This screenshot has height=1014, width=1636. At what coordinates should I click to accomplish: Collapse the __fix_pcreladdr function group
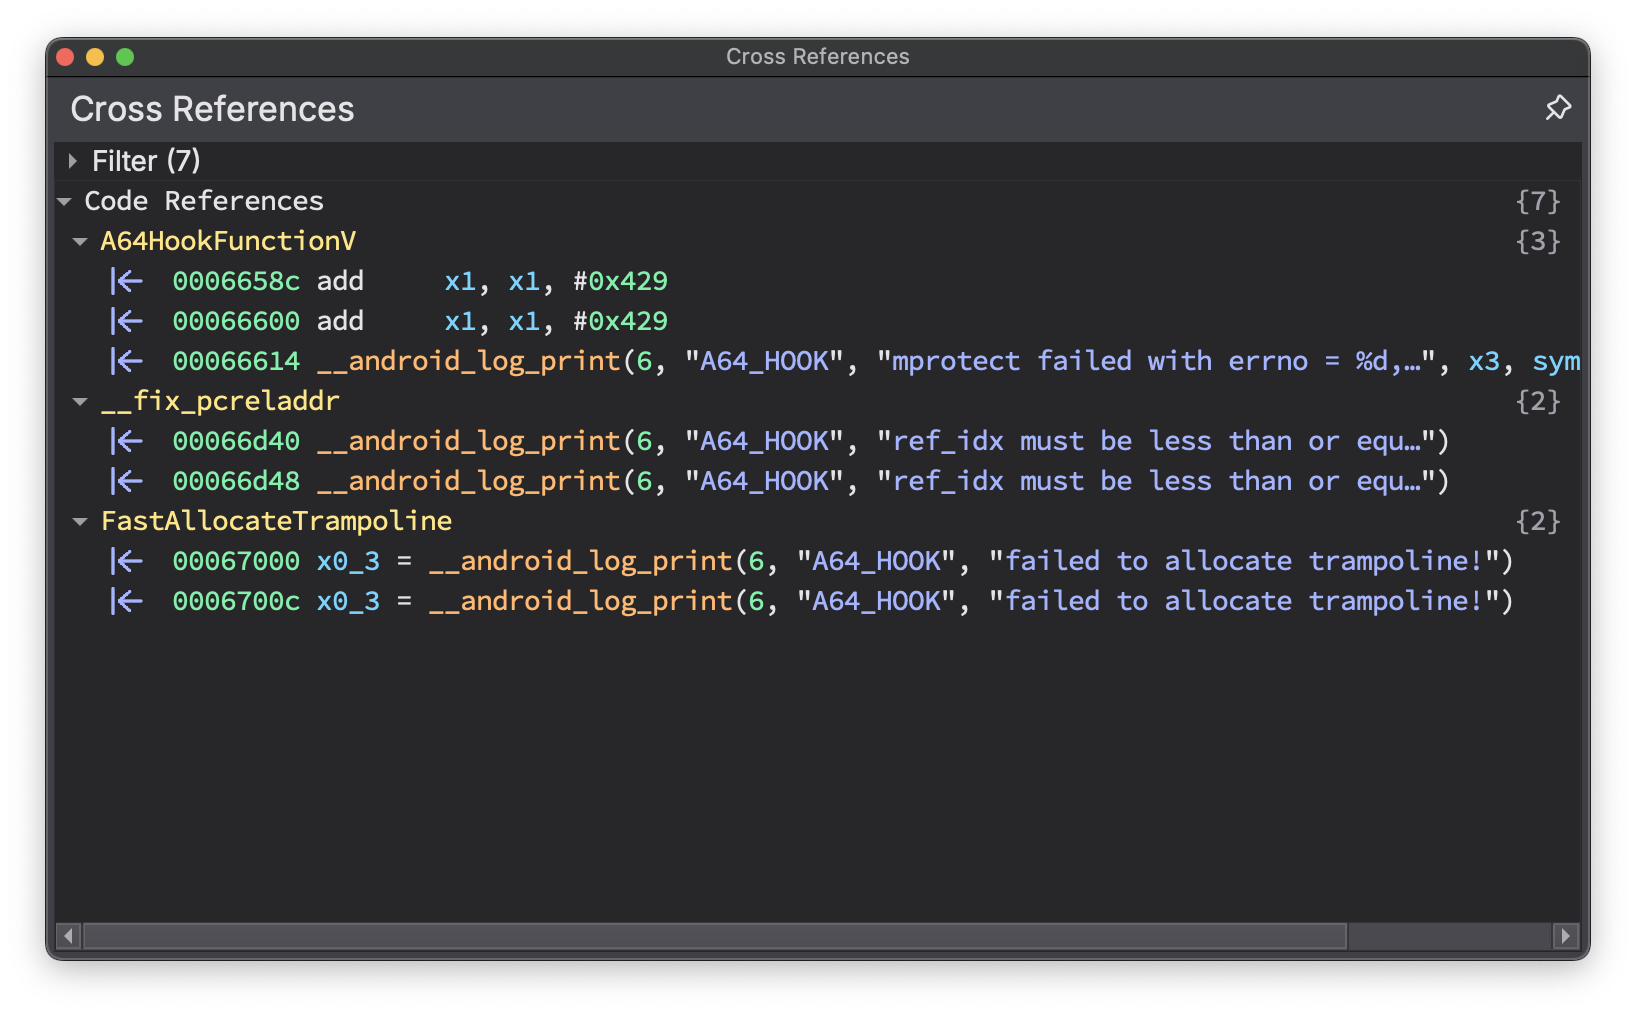point(80,402)
